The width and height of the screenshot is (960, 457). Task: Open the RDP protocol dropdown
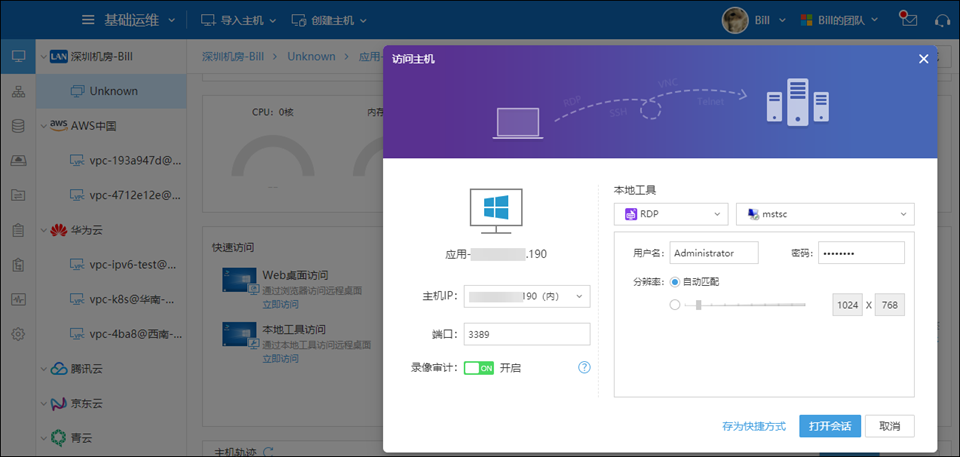point(671,214)
